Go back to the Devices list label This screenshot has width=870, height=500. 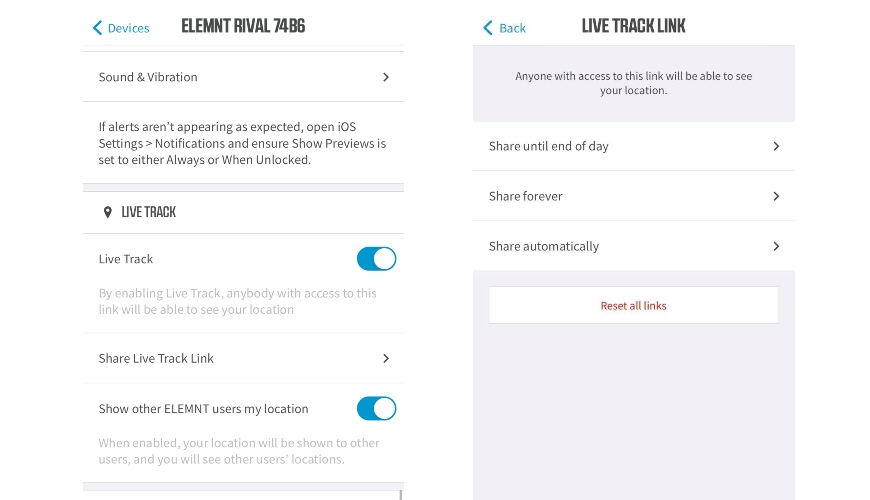(128, 28)
